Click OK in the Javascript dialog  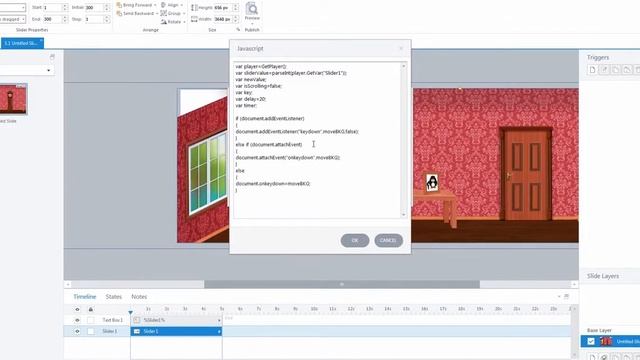tap(355, 240)
